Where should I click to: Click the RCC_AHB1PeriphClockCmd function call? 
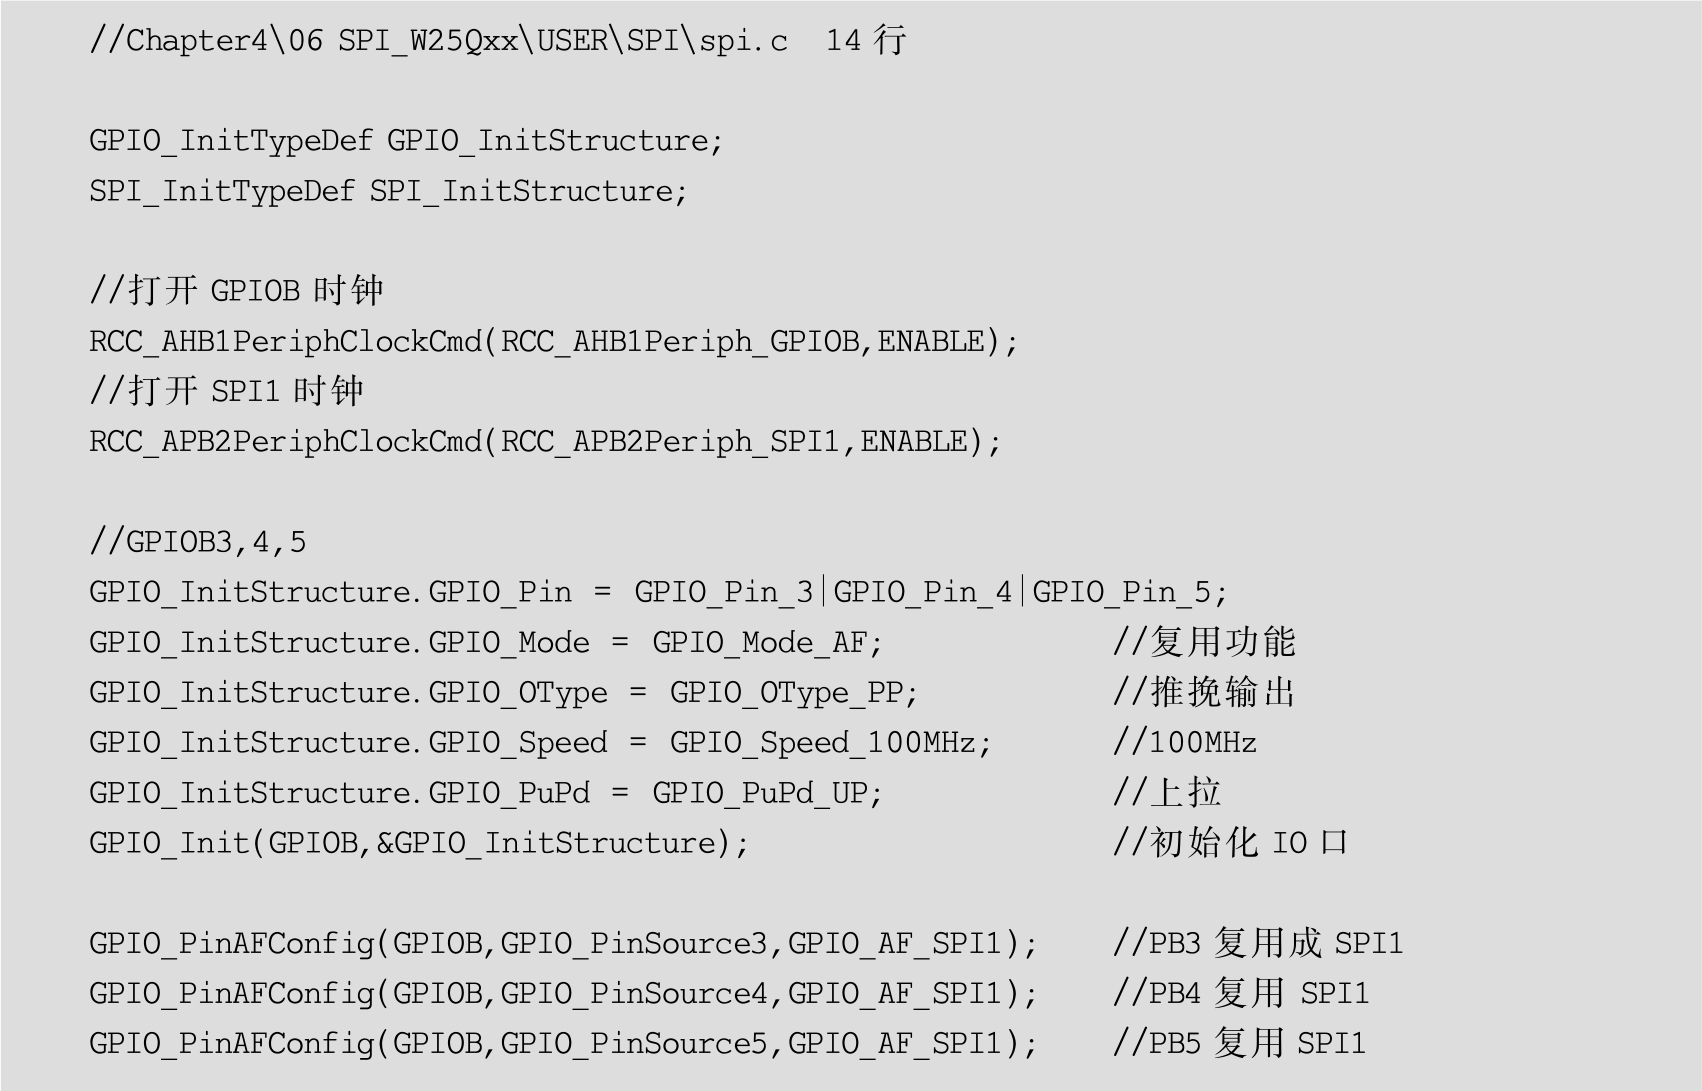coord(553,342)
